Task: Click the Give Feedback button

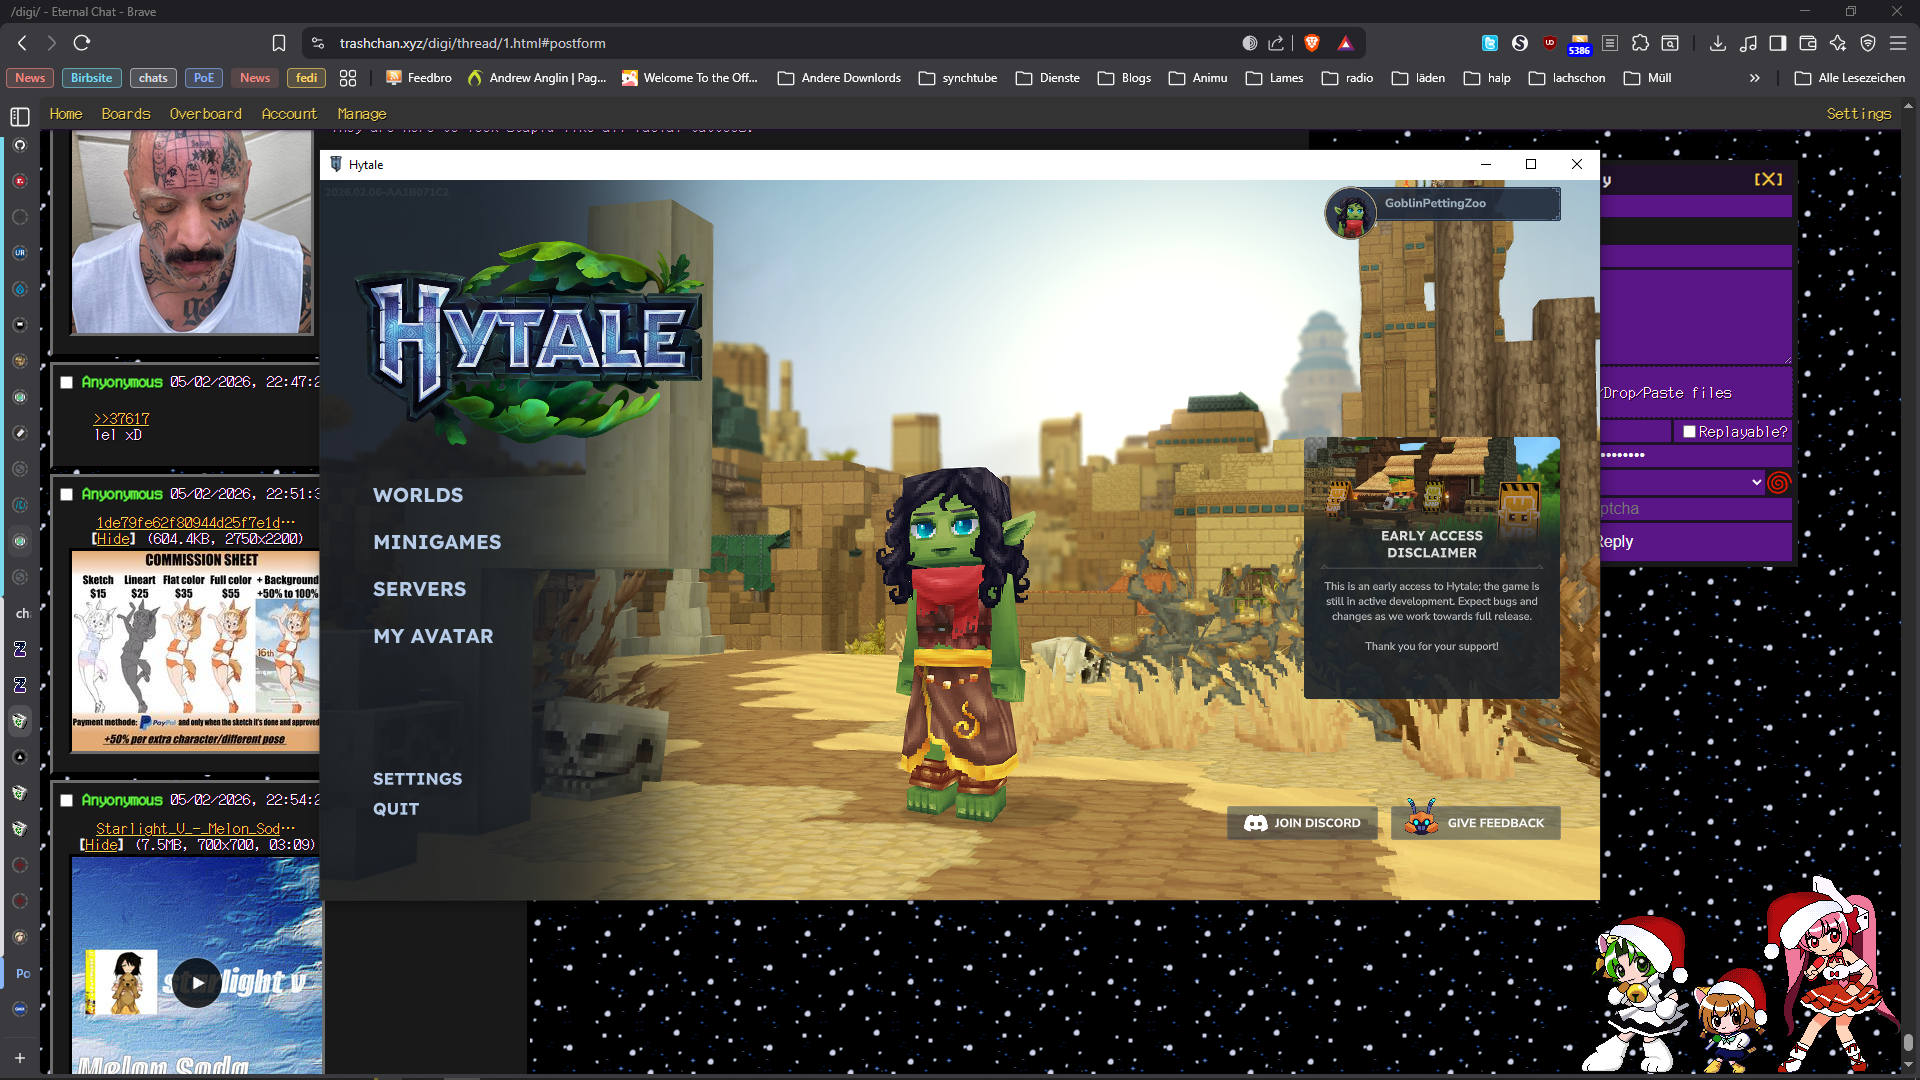Action: coord(1475,823)
